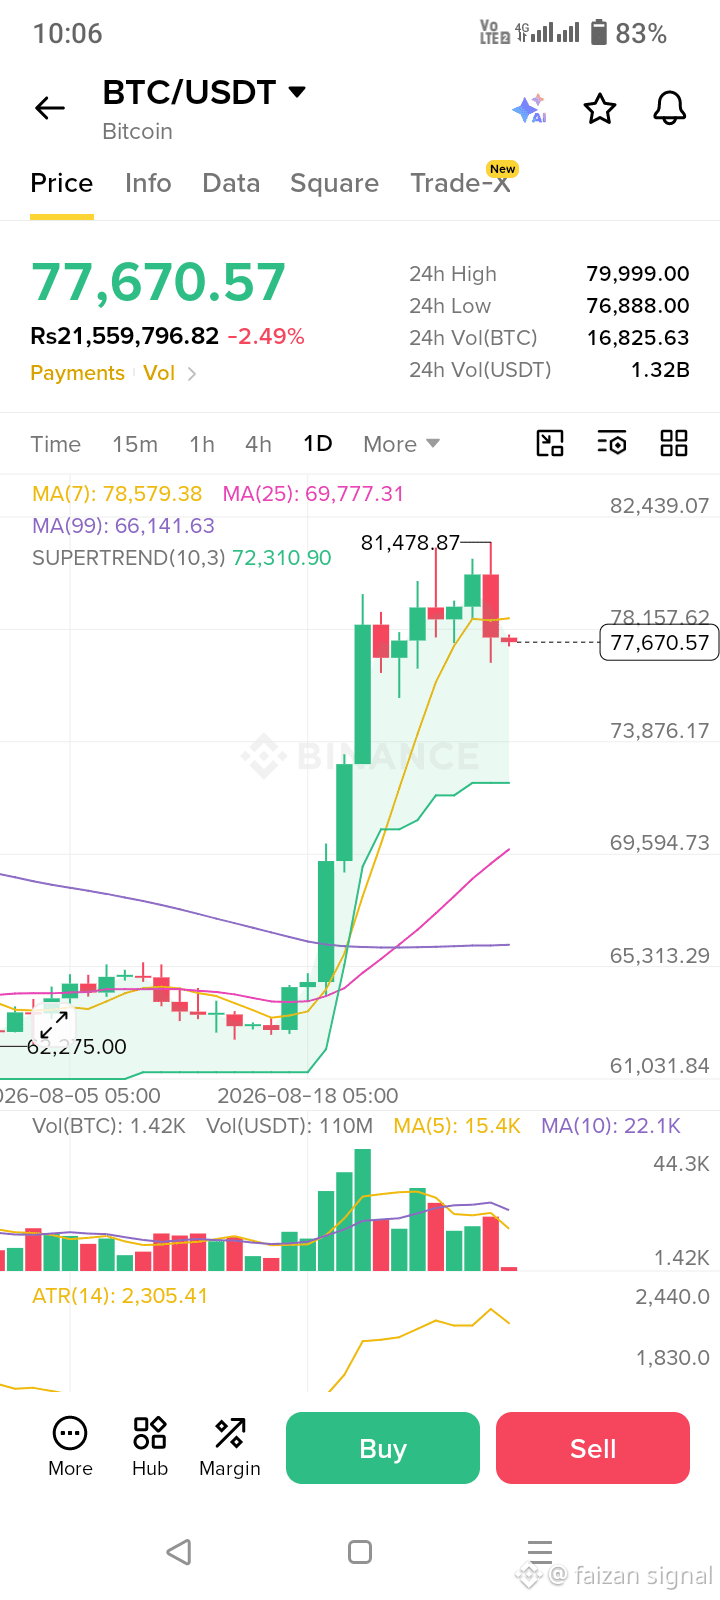This screenshot has height=1600, width=720.
Task: Tap the 62,275.00 low marker on chart
Action: click(77, 1047)
